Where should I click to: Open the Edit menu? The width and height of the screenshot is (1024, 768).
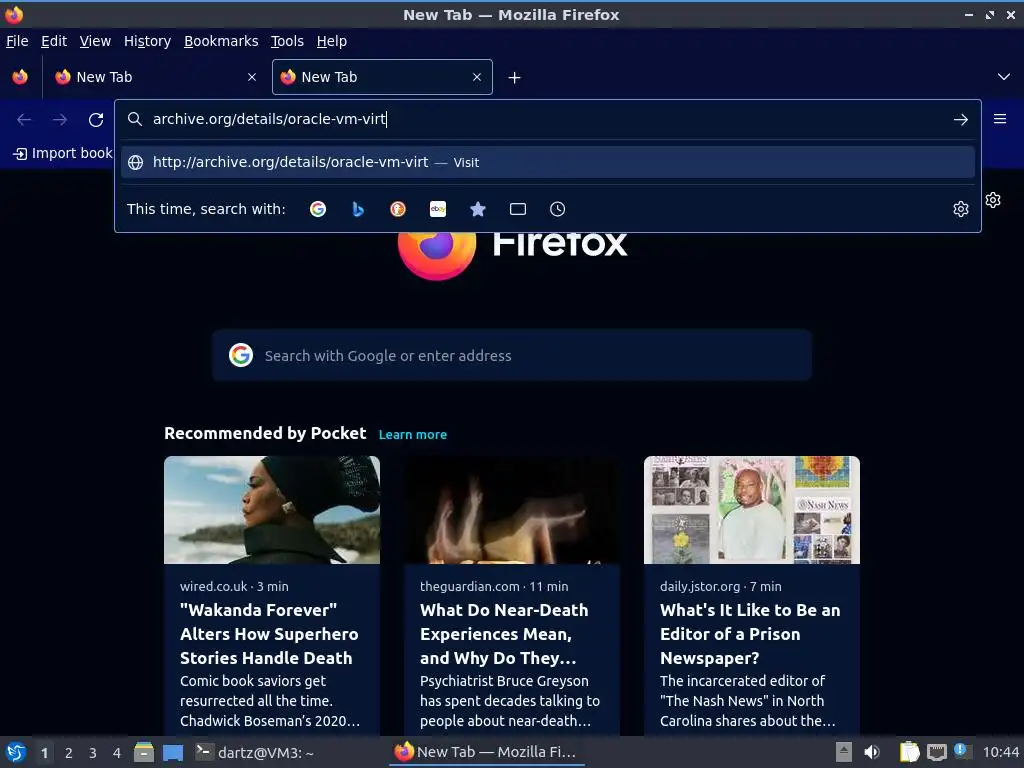click(54, 41)
